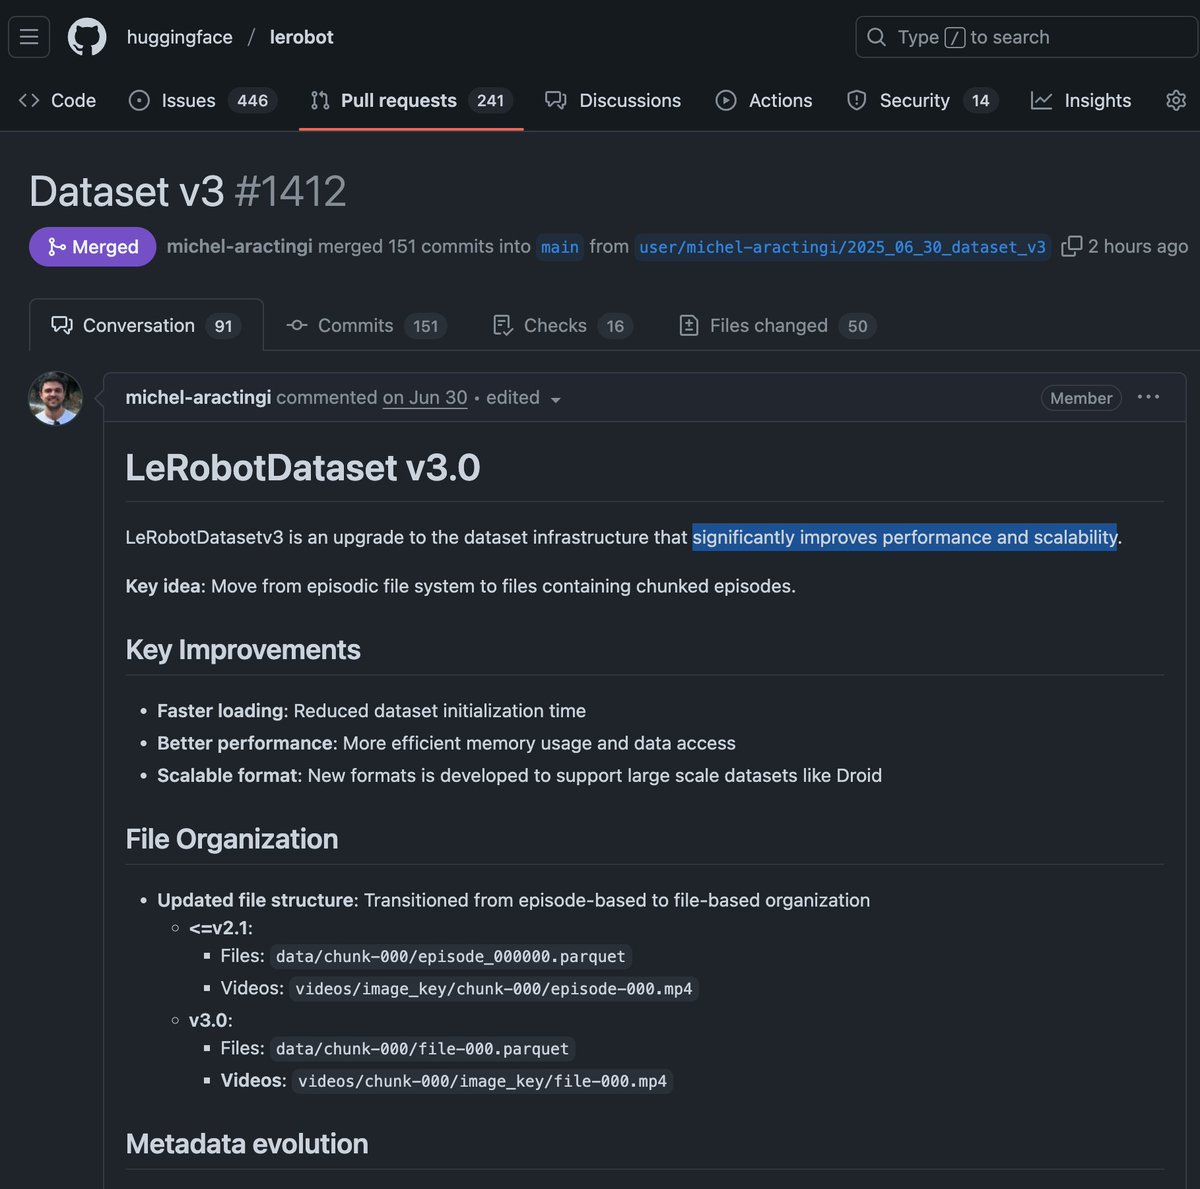Switch to the Files changed tab
This screenshot has height=1189, width=1200.
click(777, 325)
